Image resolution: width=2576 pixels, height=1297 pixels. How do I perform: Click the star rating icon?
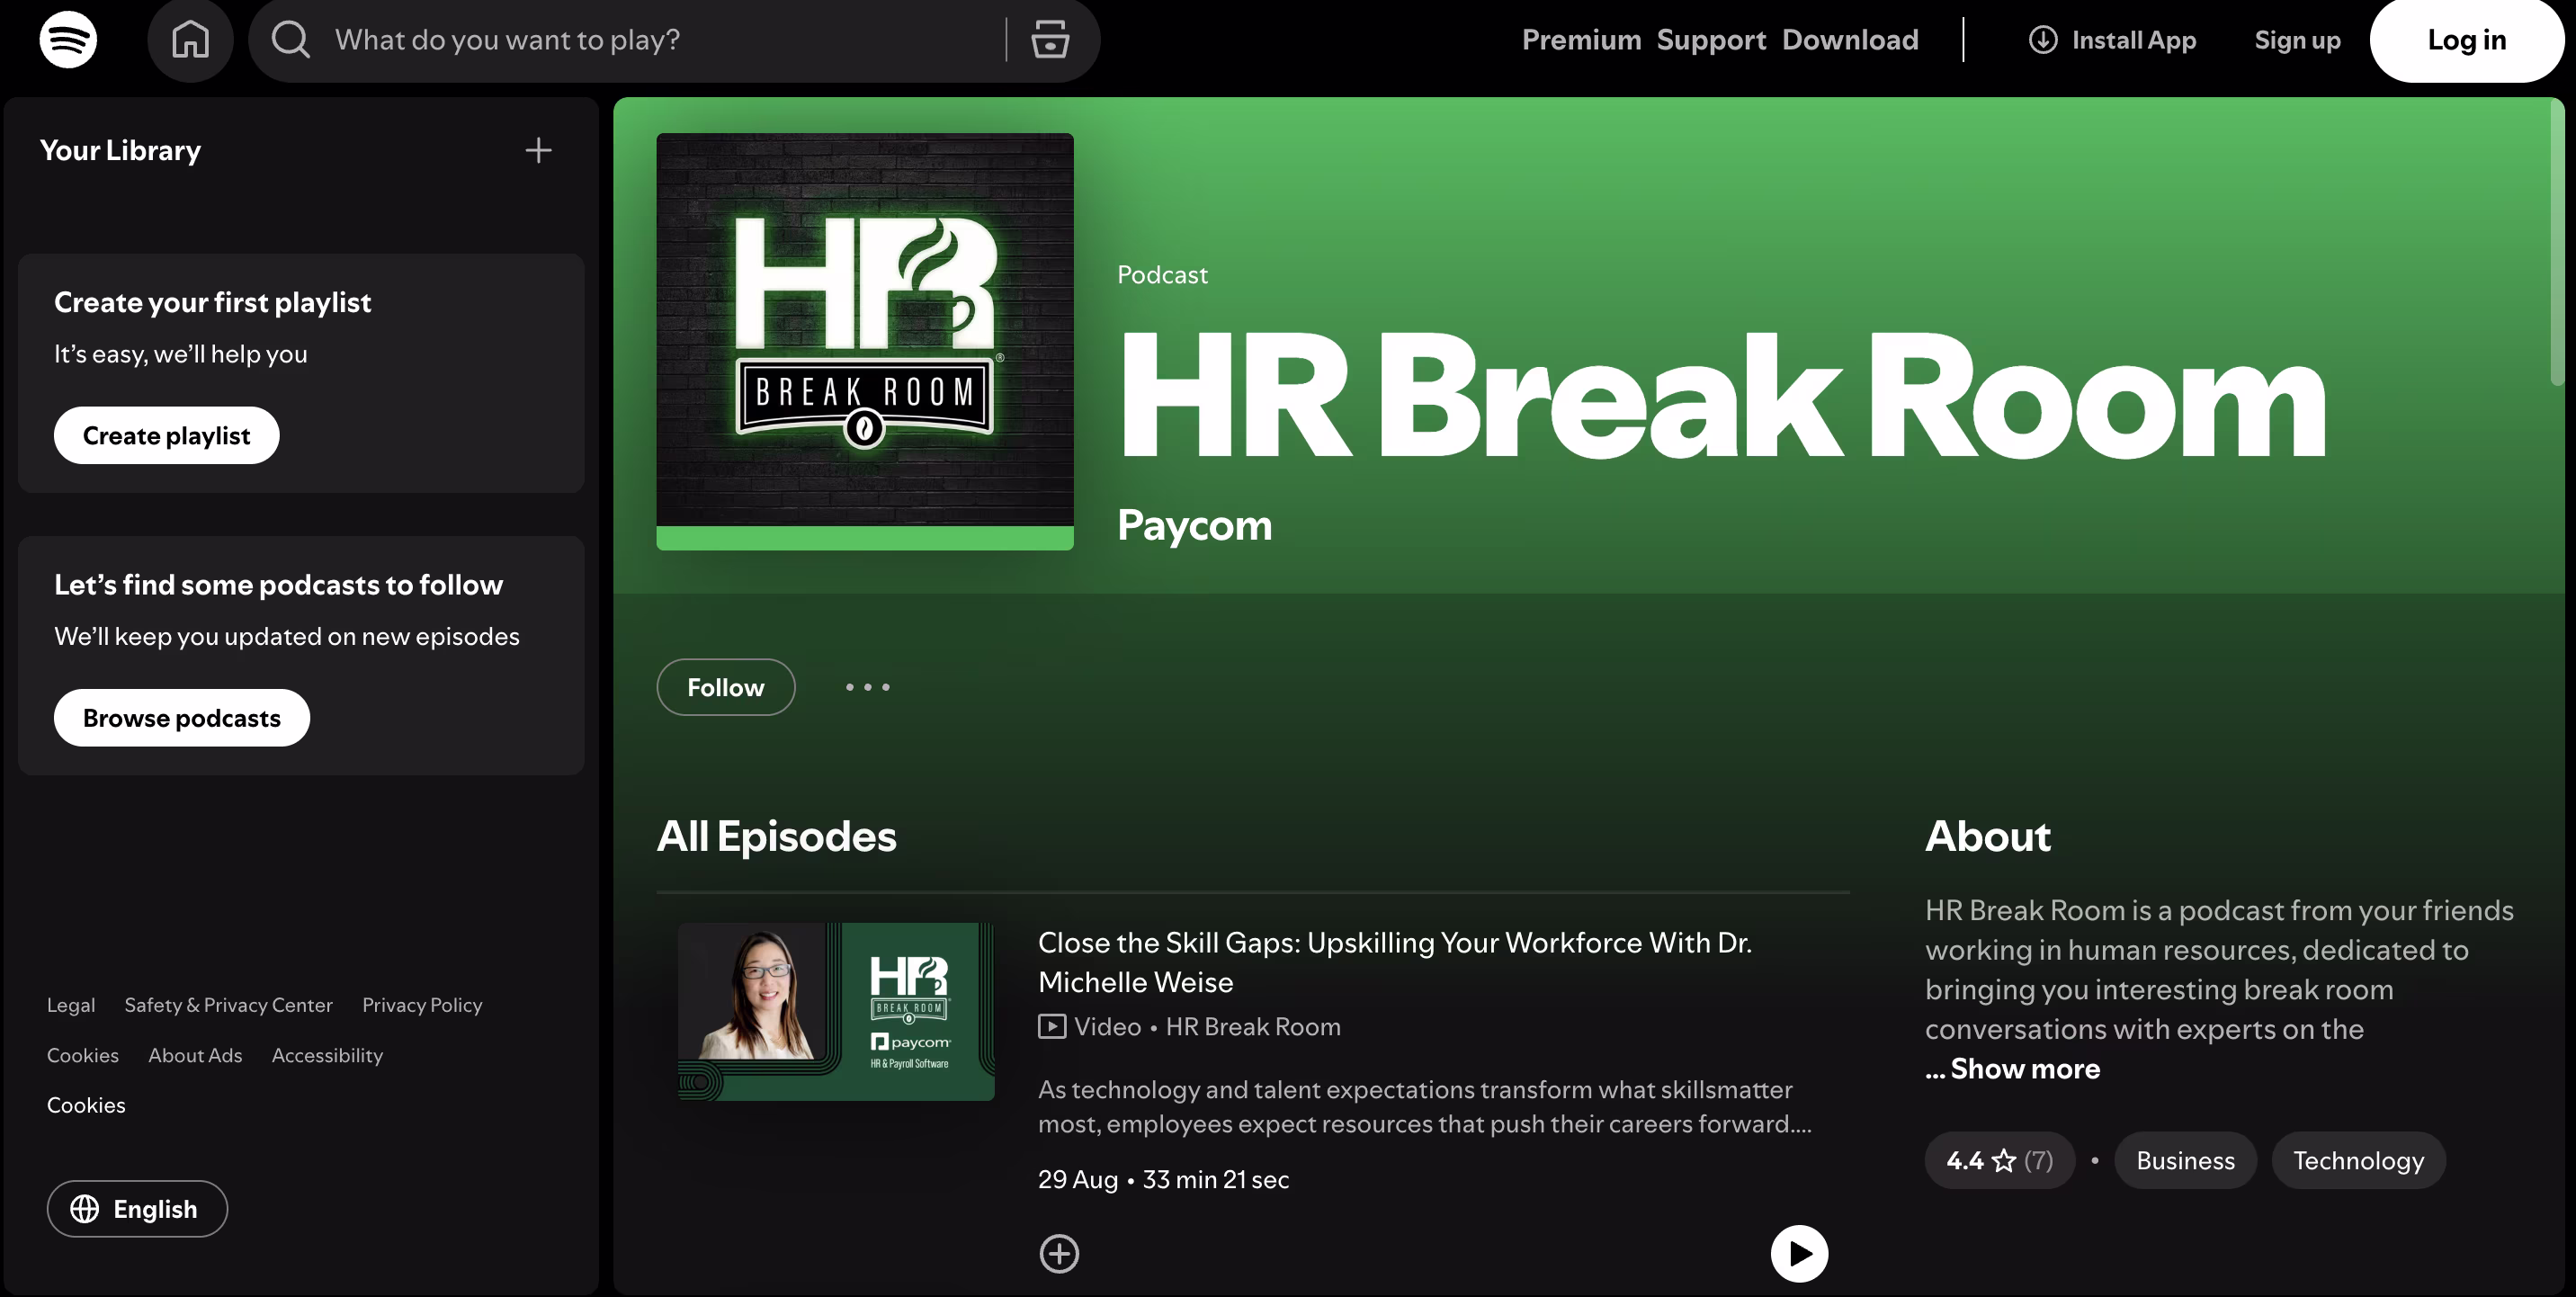point(2004,1160)
